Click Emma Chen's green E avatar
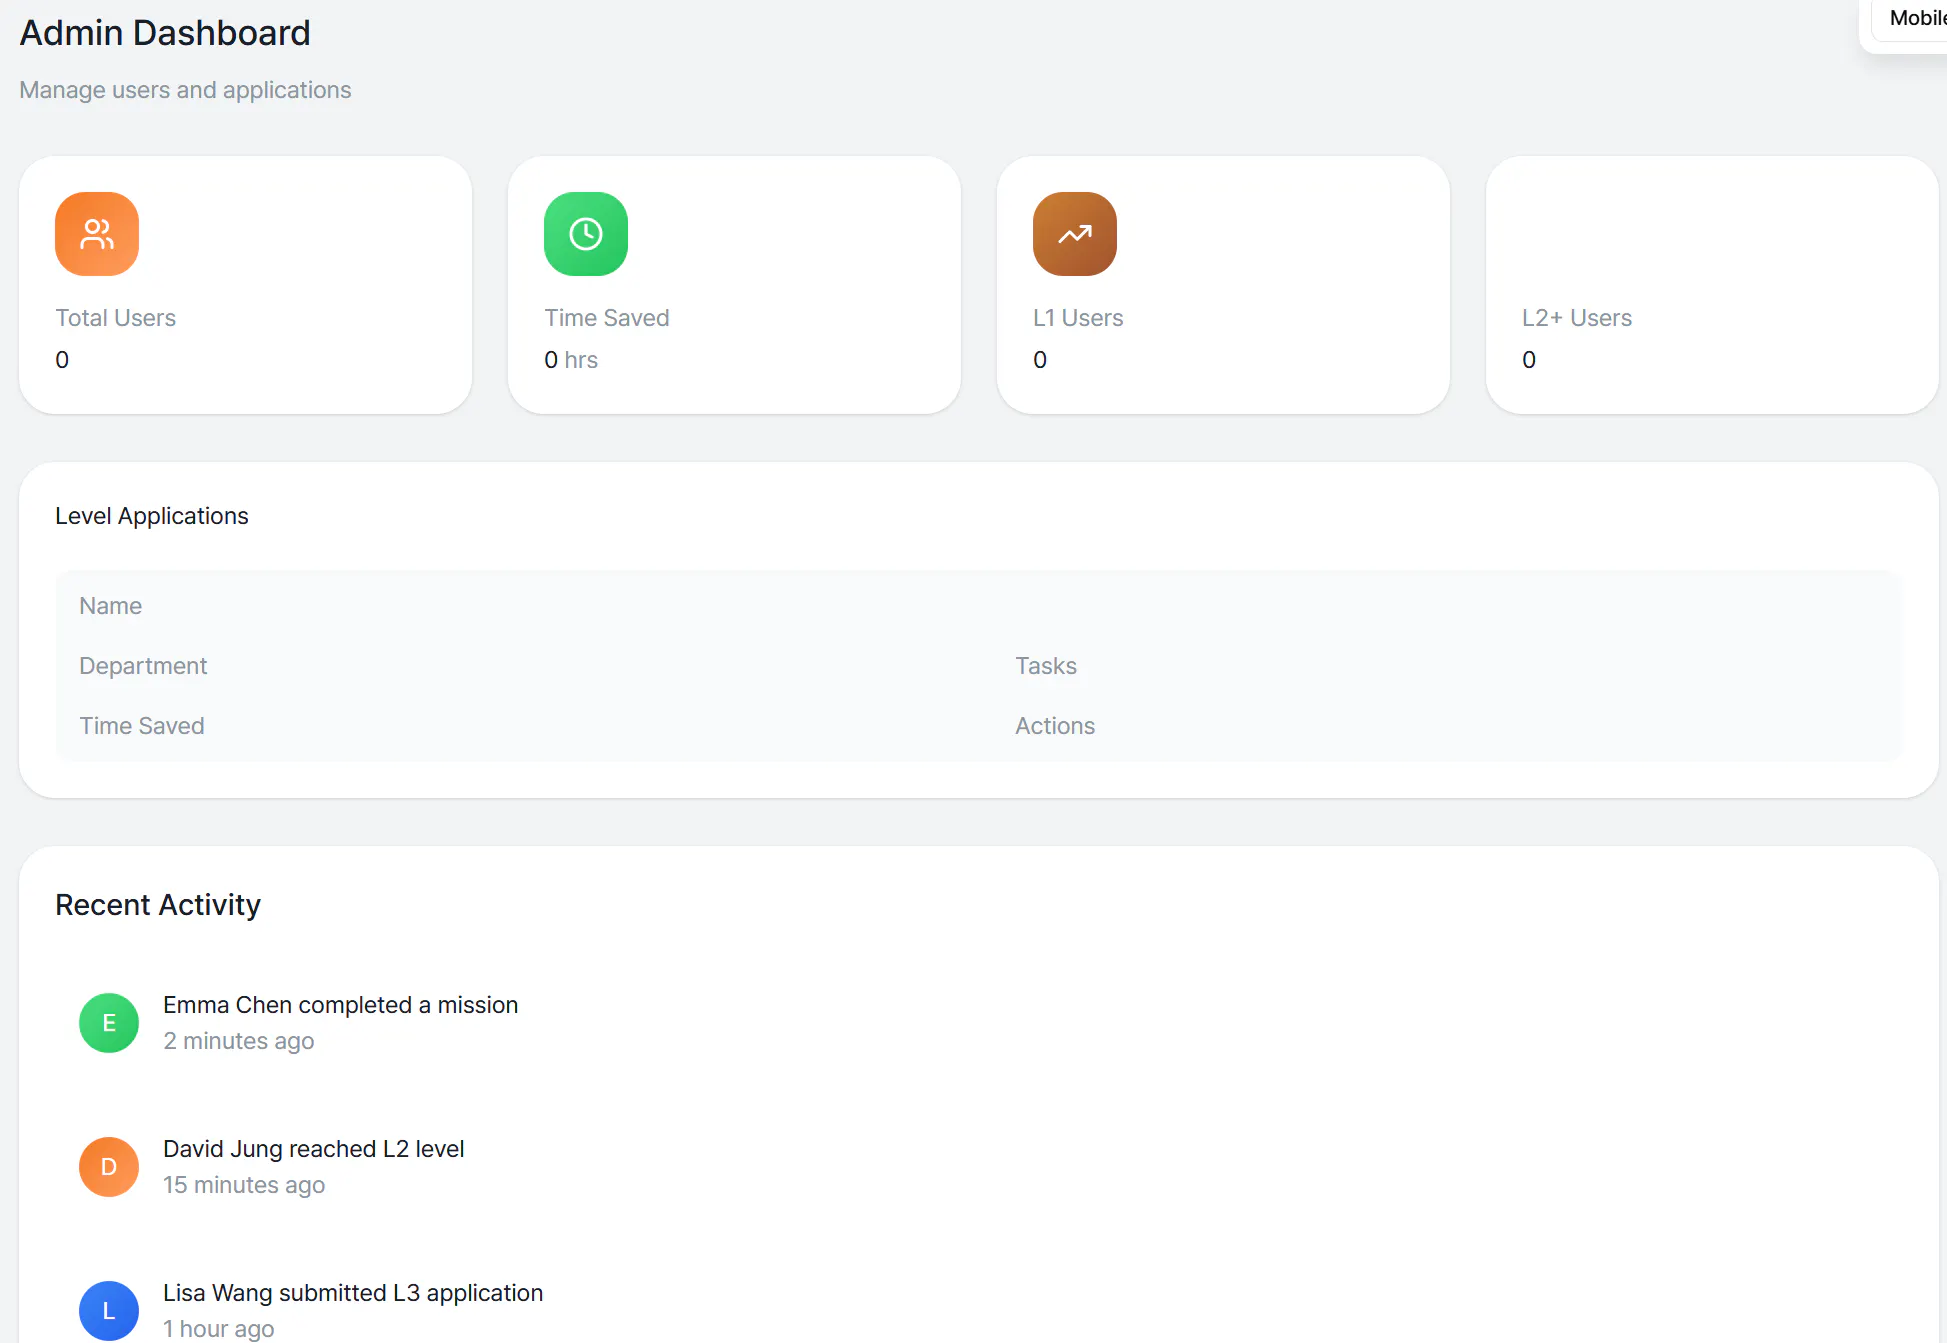This screenshot has height=1343, width=1947. (x=109, y=1023)
